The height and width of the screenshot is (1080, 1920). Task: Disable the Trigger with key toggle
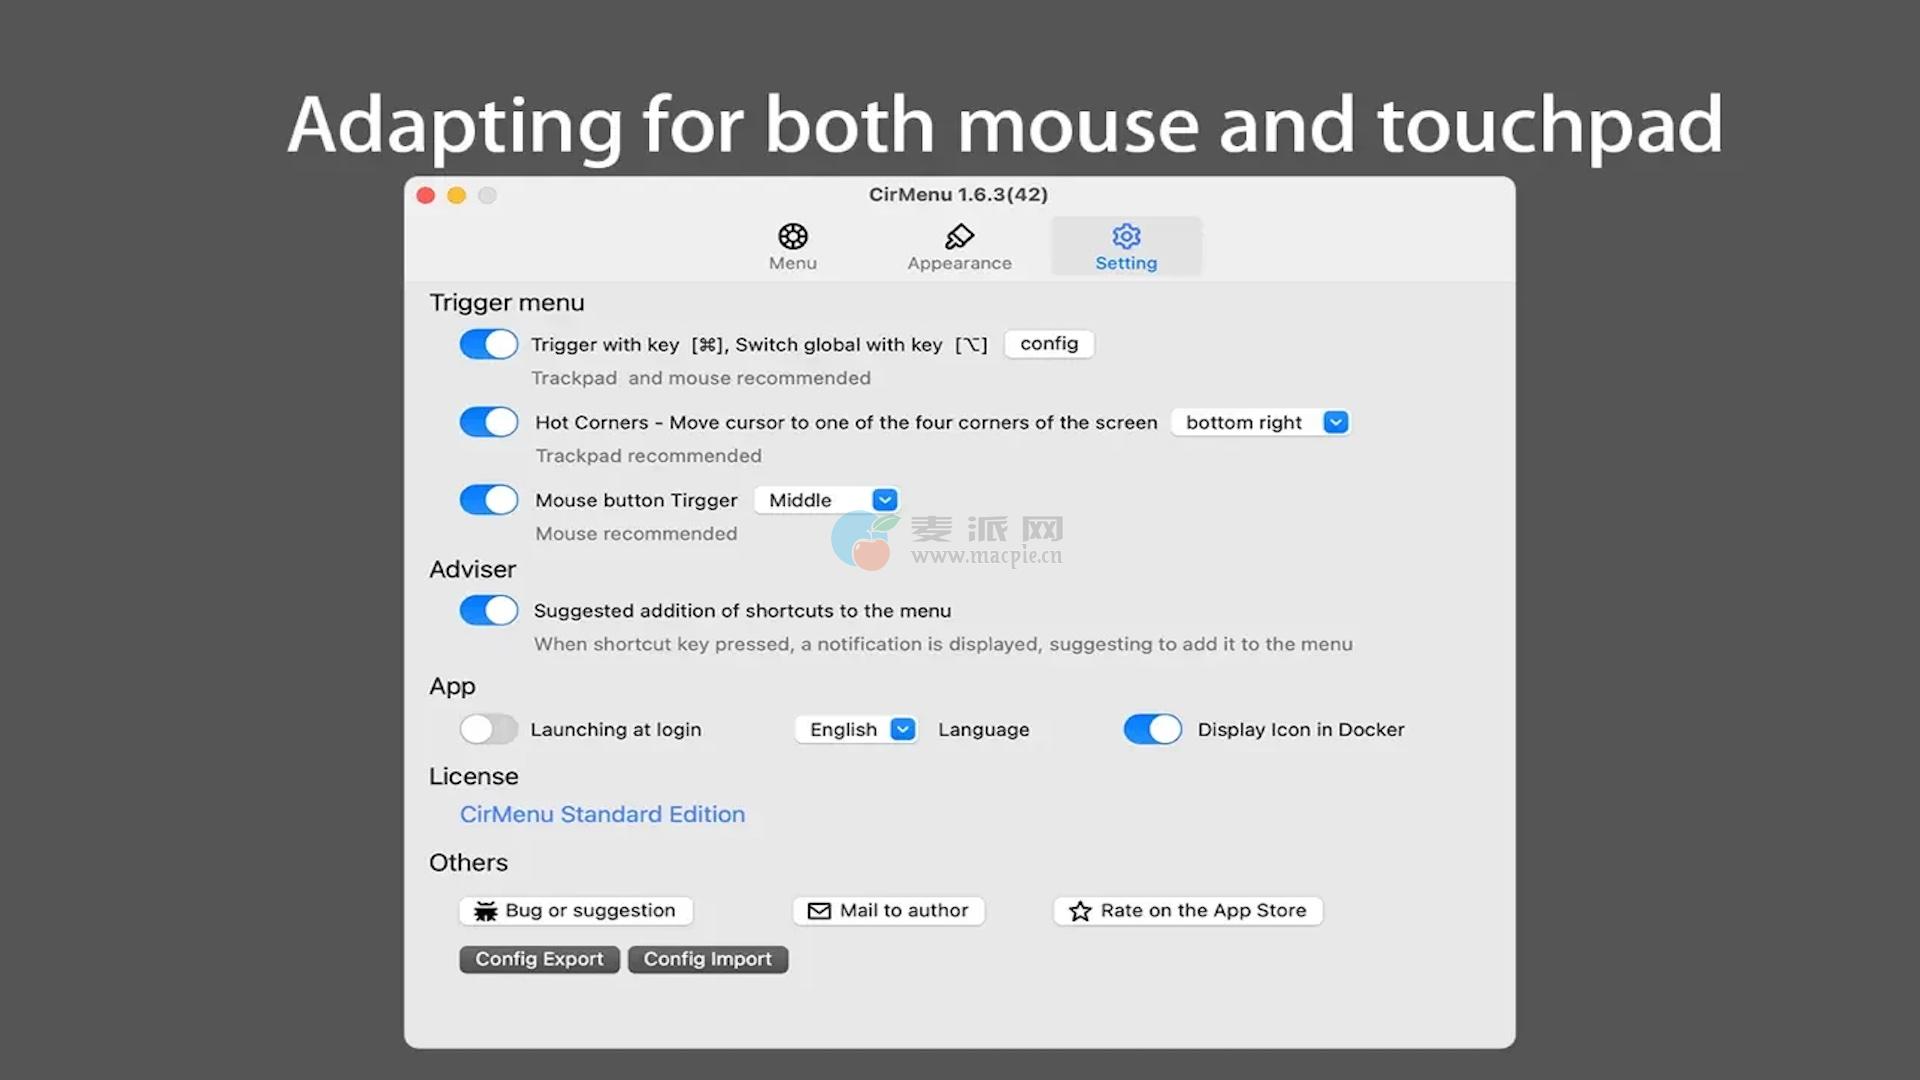tap(488, 344)
